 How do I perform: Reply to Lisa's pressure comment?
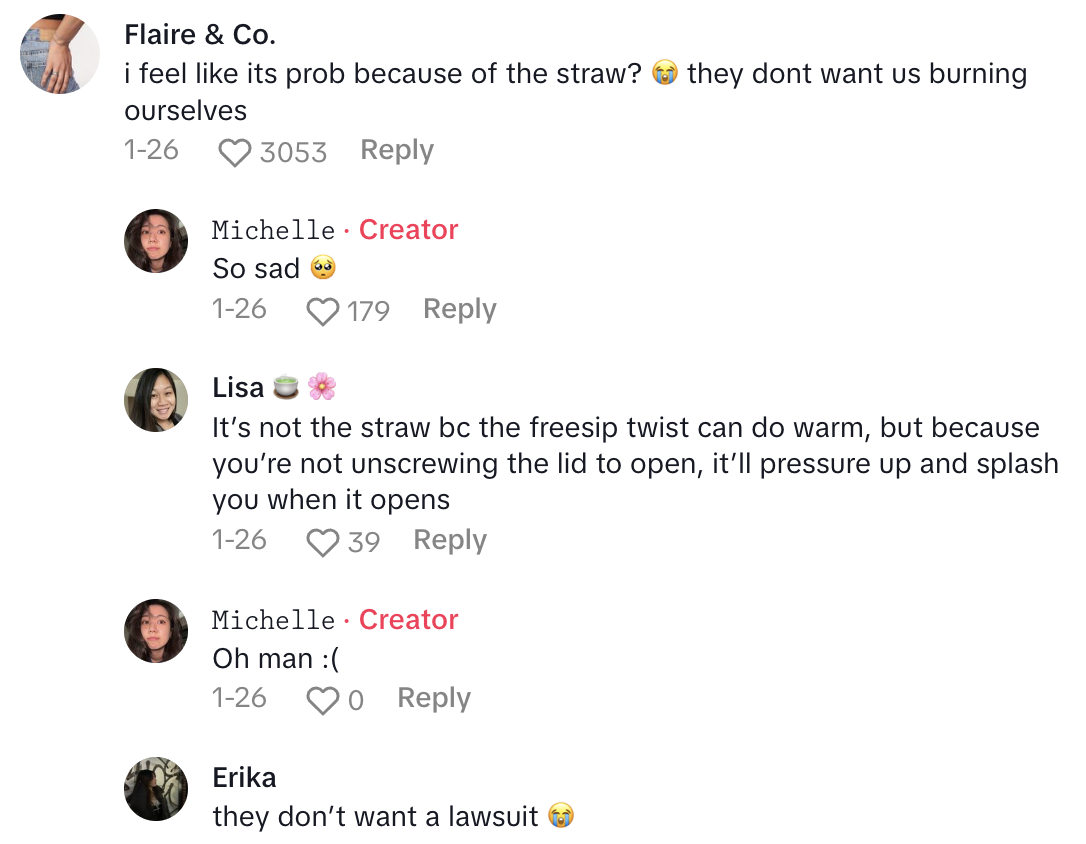[449, 540]
